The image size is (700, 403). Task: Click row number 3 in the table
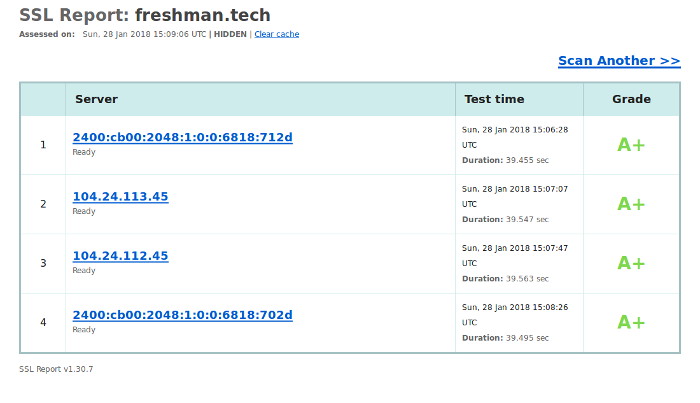point(43,263)
